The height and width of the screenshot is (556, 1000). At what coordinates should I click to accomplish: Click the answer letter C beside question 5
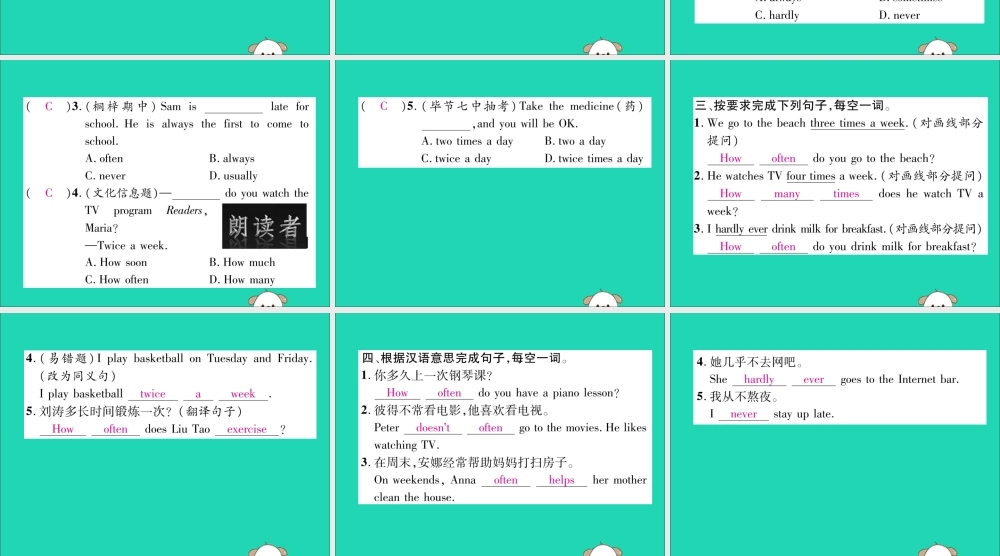(383, 106)
